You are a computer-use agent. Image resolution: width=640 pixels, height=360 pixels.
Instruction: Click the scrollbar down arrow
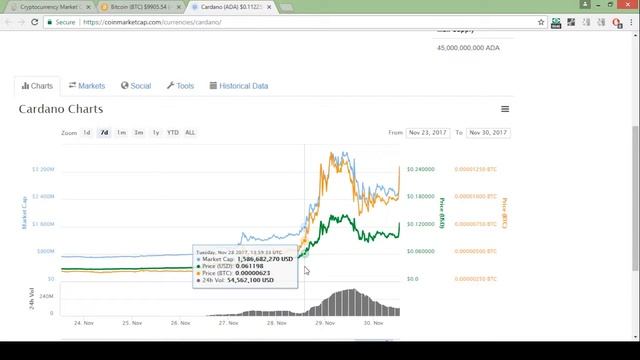[635, 337]
